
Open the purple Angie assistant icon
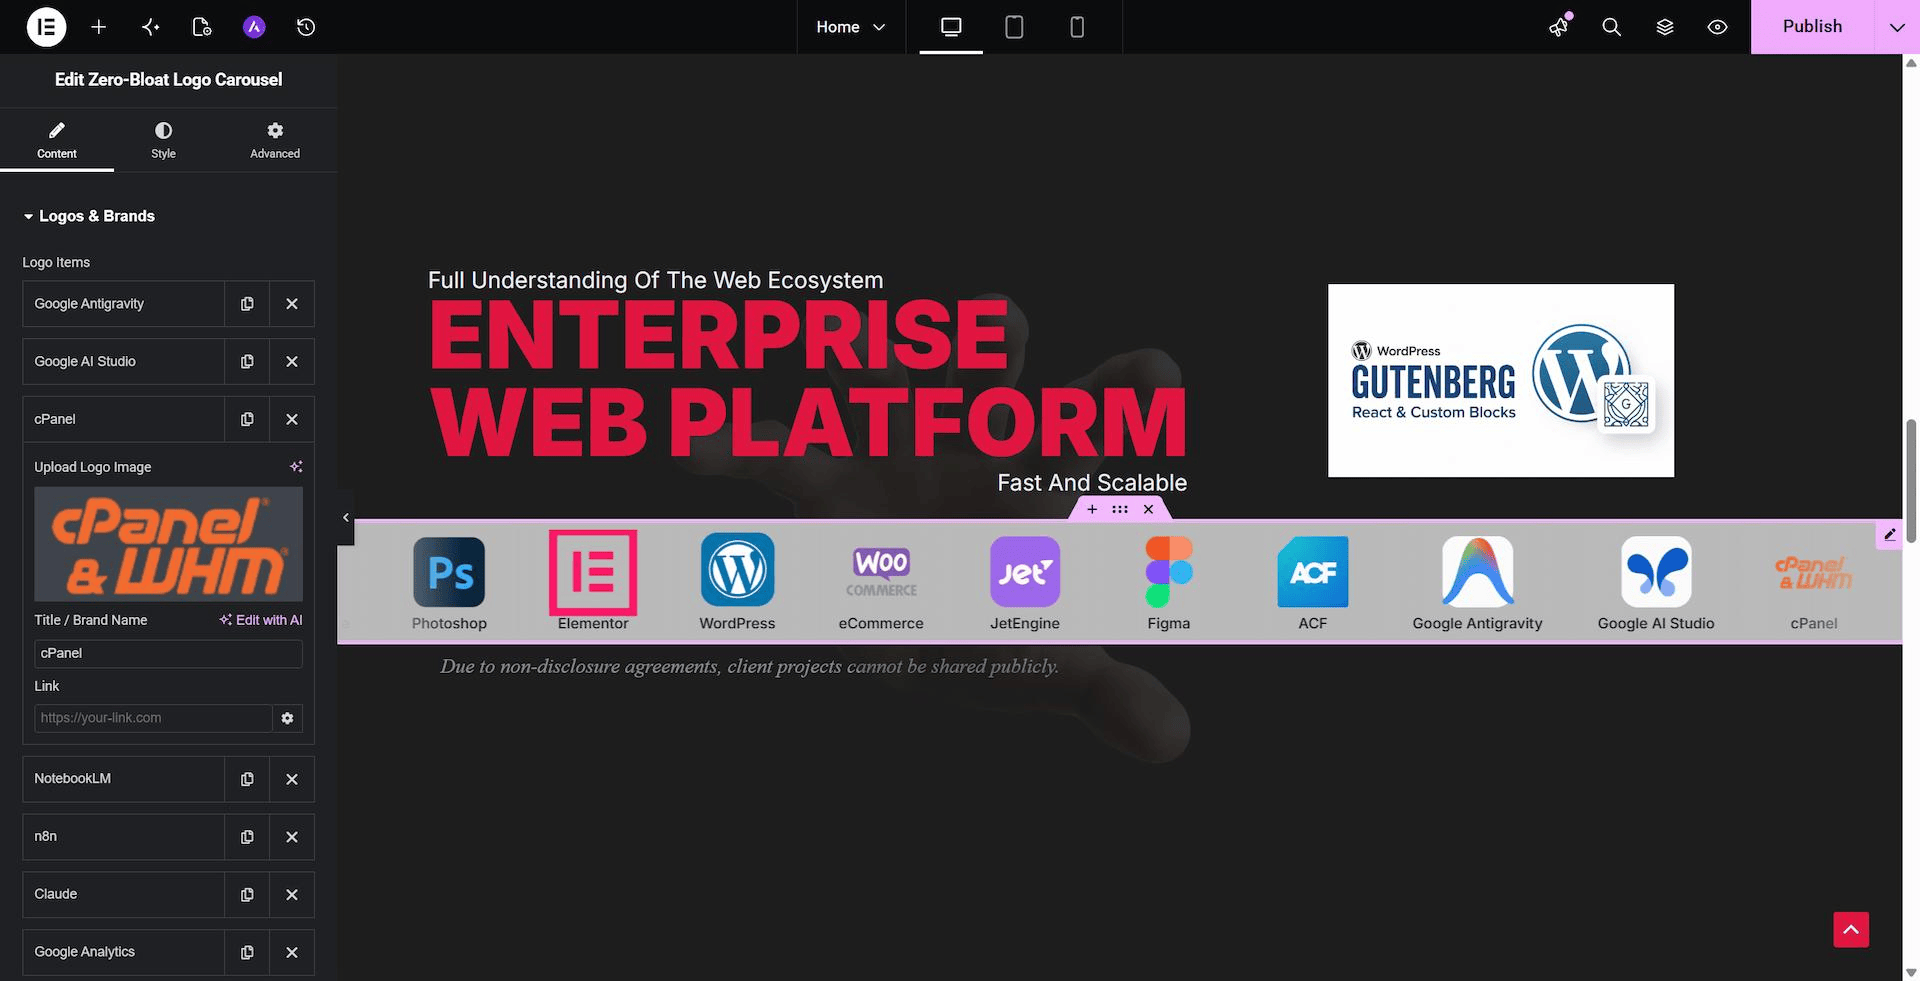tap(254, 27)
